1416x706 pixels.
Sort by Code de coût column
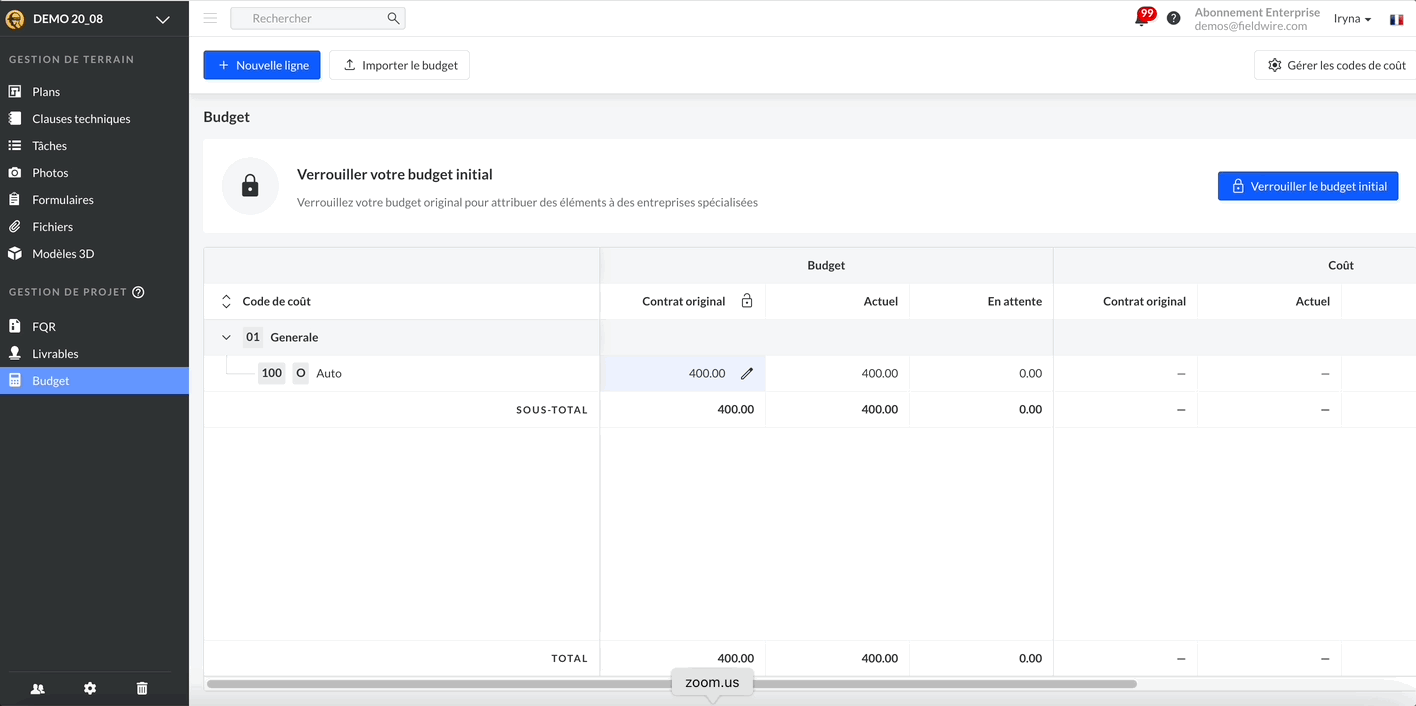226,301
